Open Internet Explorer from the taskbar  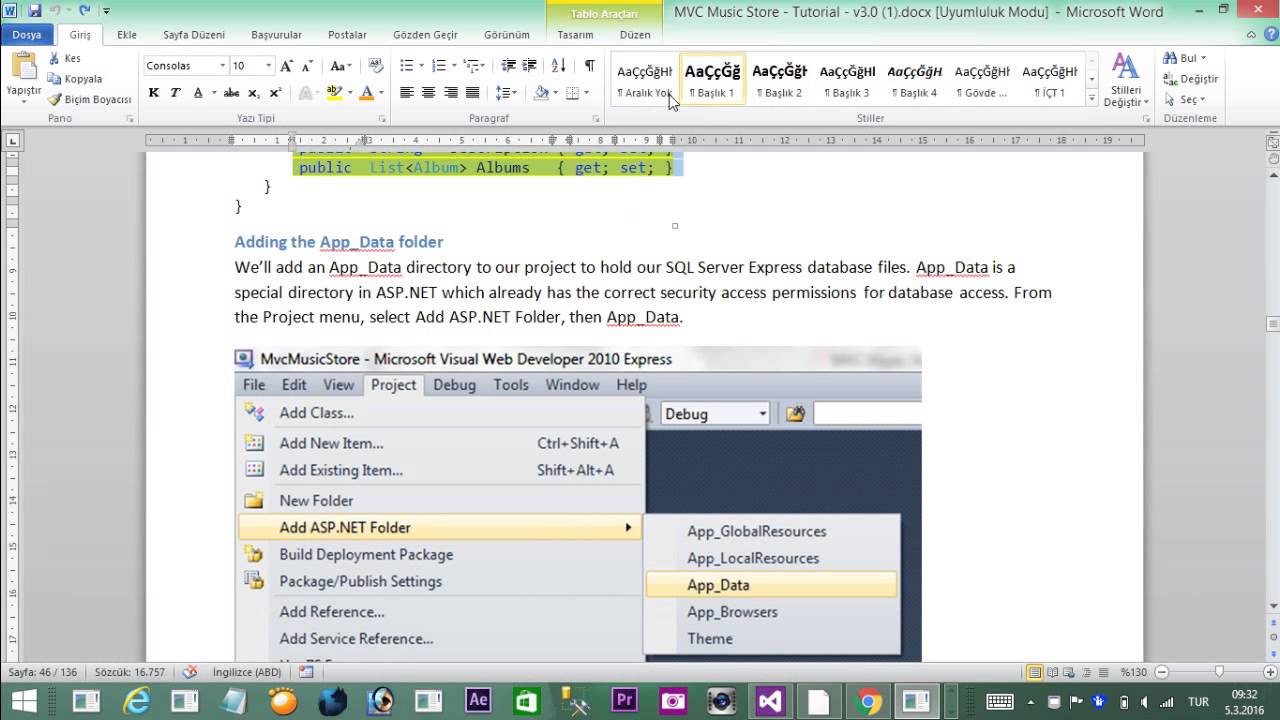pos(137,701)
